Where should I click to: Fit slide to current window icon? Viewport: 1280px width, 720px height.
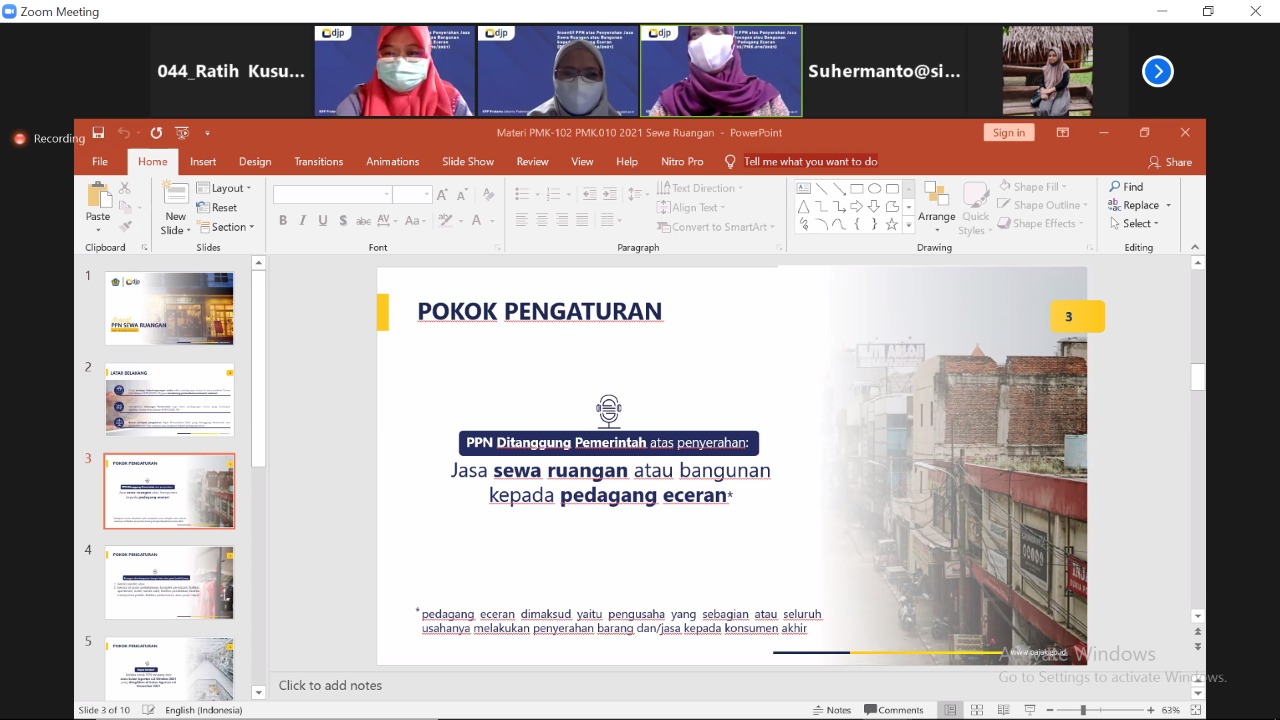click(1196, 710)
